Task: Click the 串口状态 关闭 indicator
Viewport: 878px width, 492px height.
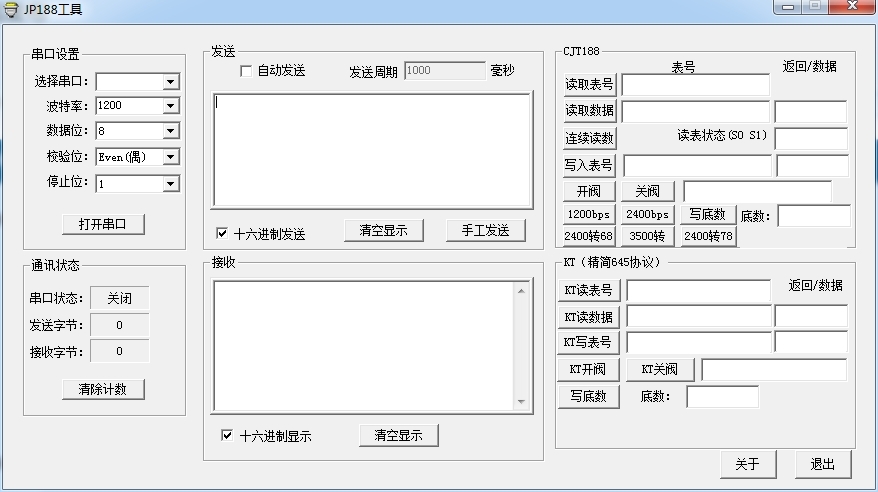Action: [x=120, y=298]
